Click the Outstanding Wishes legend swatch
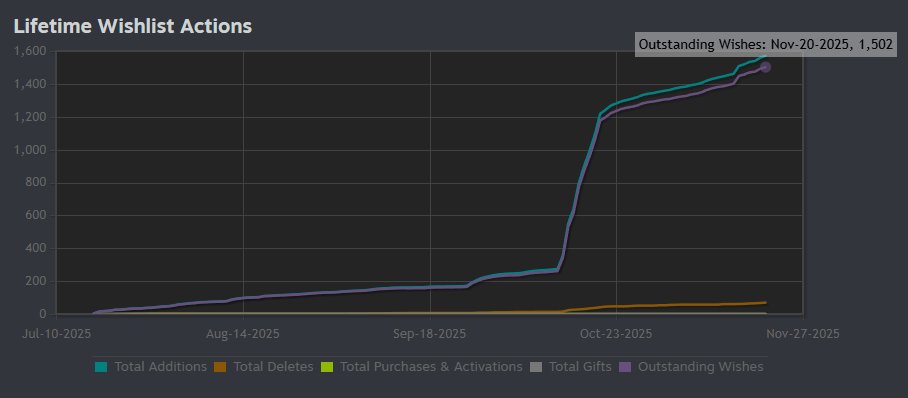Image resolution: width=908 pixels, height=398 pixels. point(625,367)
